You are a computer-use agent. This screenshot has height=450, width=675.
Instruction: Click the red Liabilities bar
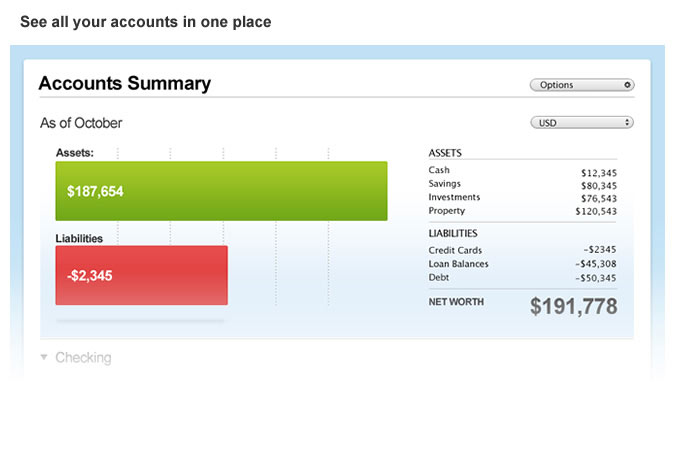tap(141, 275)
